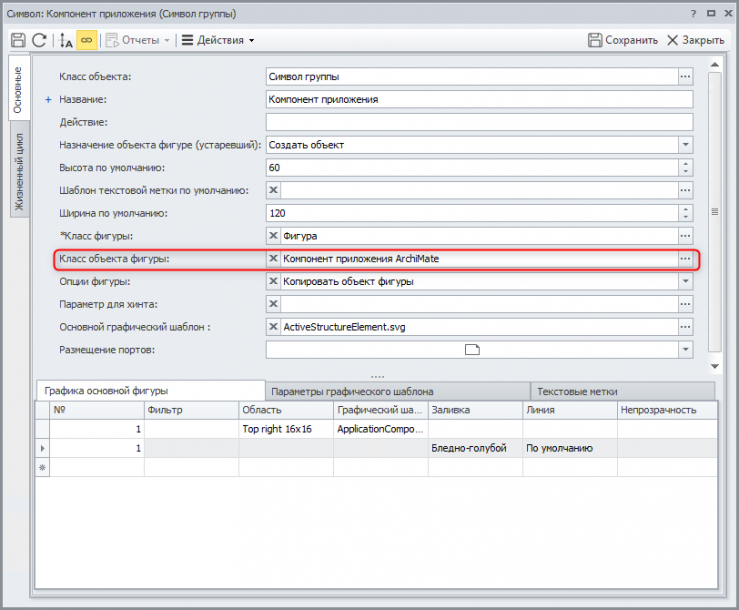
Task: Click the save disk icon in toolbar
Action: pyautogui.click(x=18, y=40)
